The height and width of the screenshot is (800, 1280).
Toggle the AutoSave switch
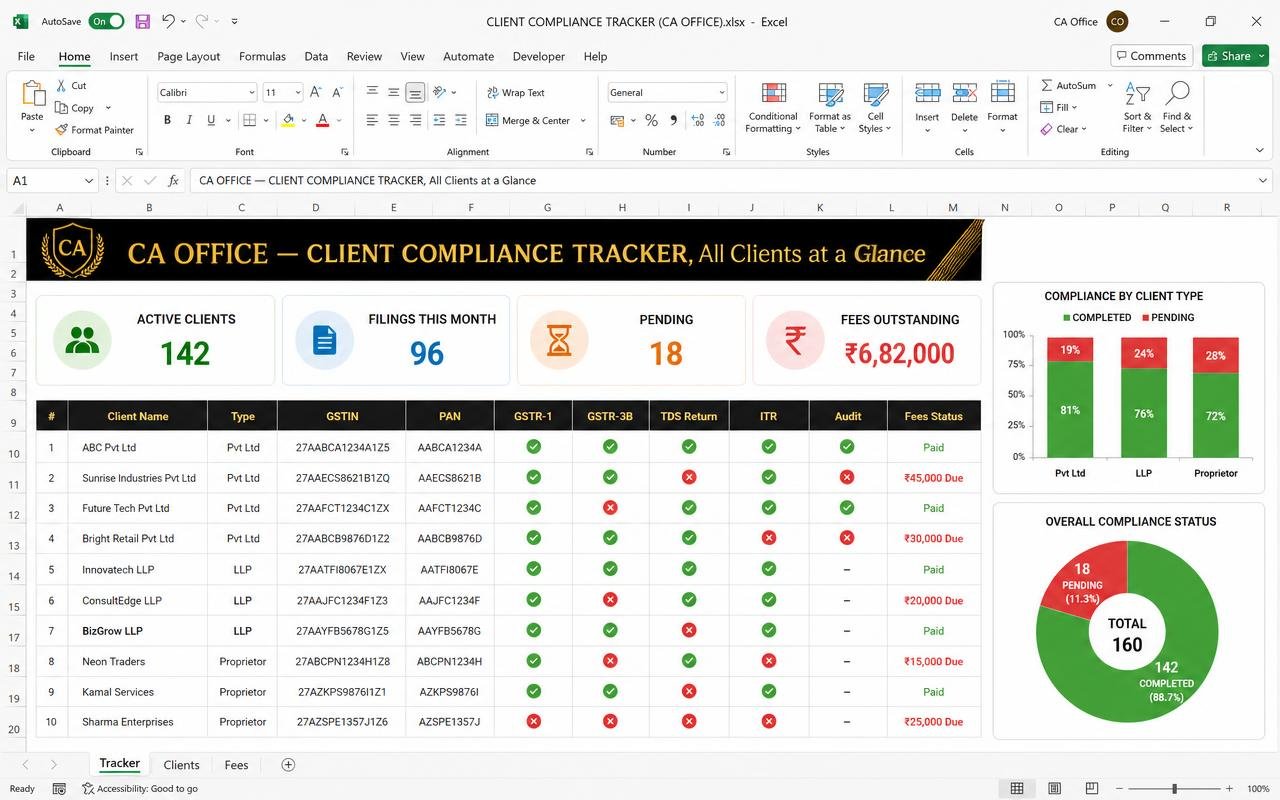(x=107, y=21)
